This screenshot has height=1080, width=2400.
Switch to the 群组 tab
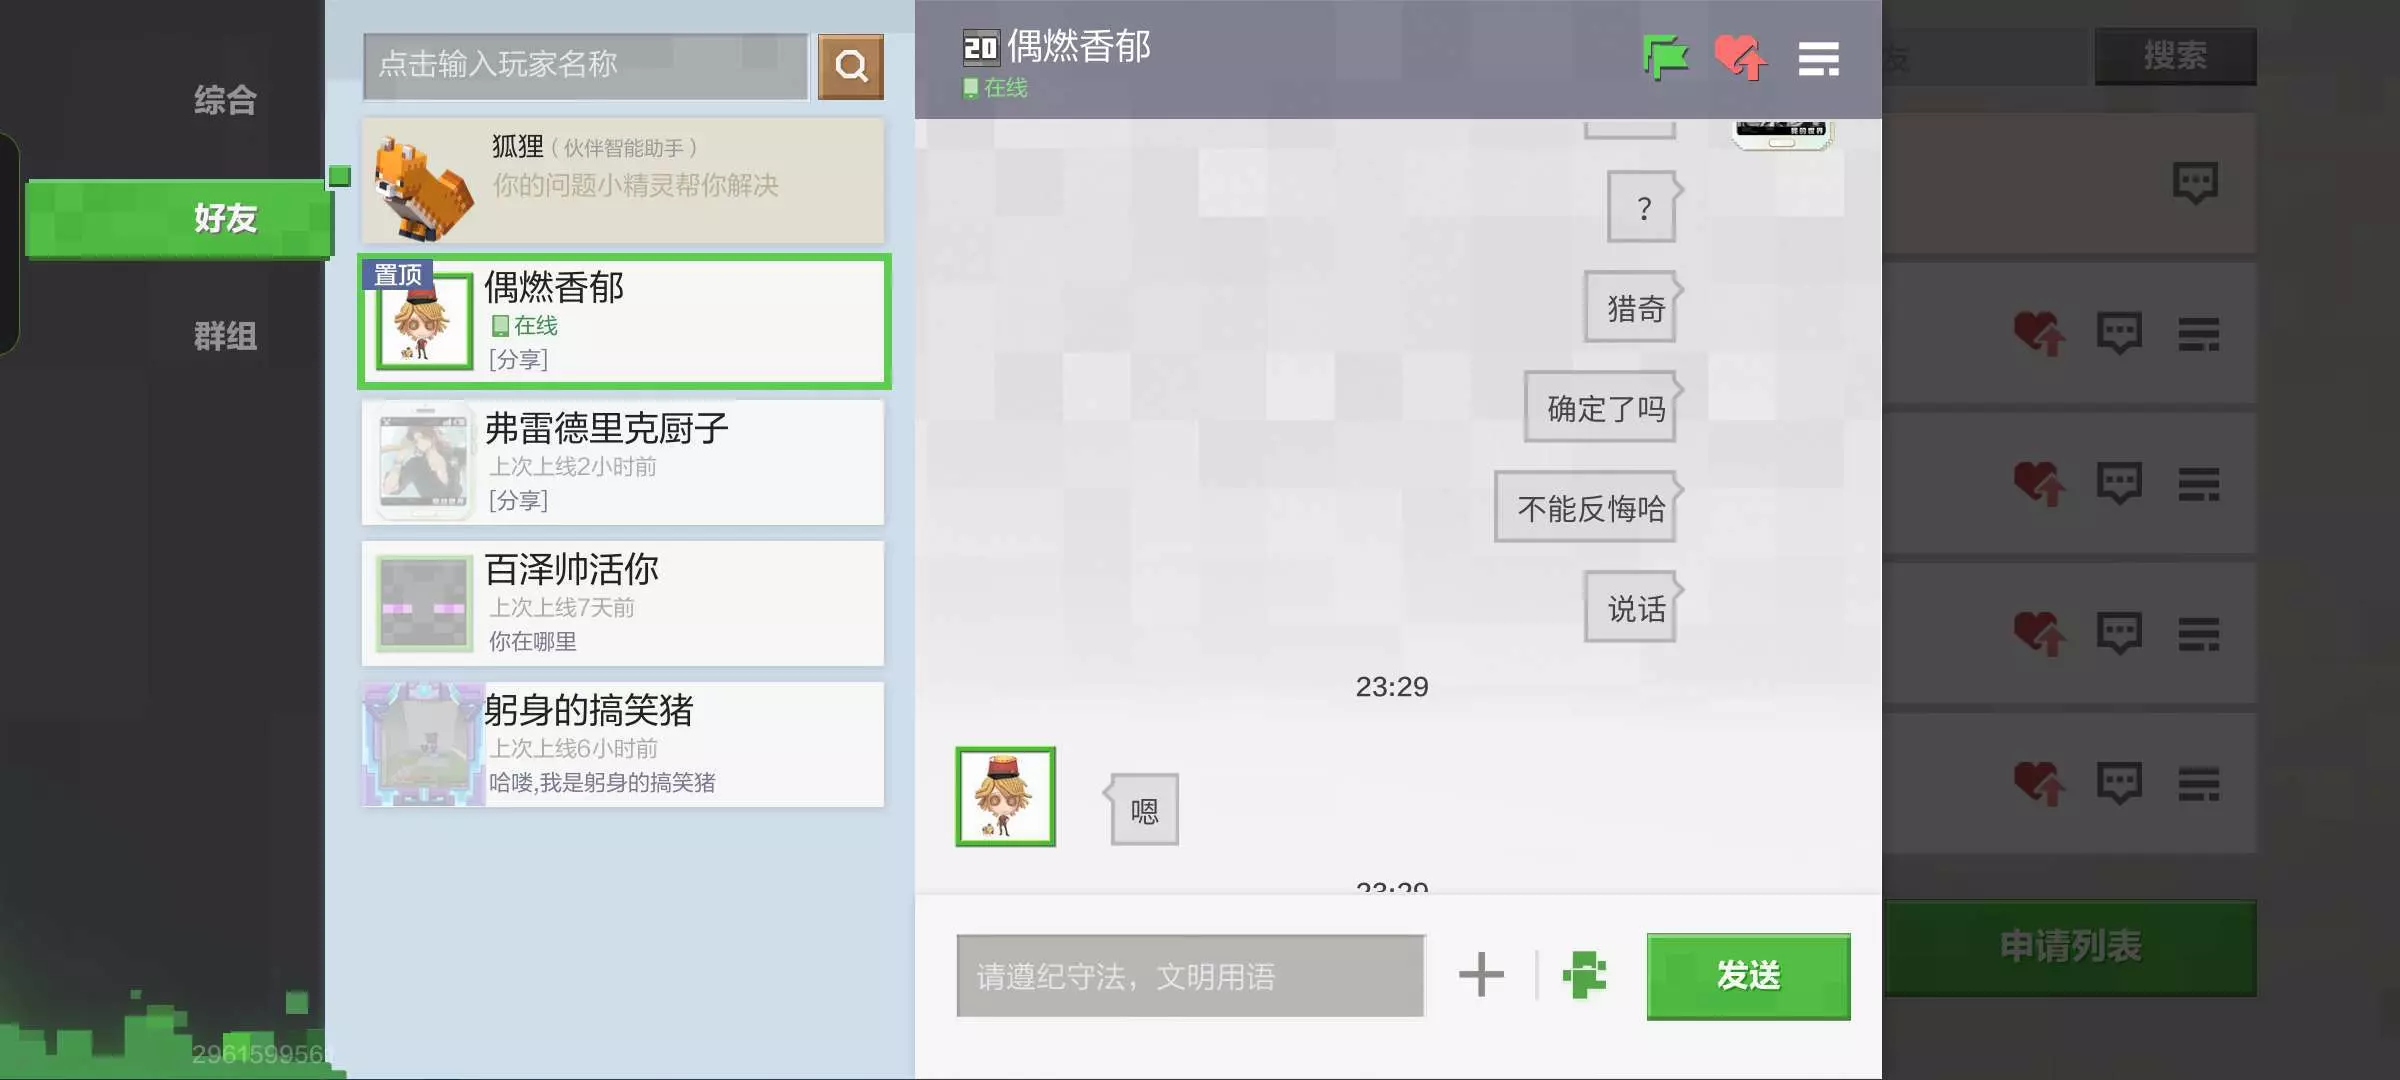(225, 336)
